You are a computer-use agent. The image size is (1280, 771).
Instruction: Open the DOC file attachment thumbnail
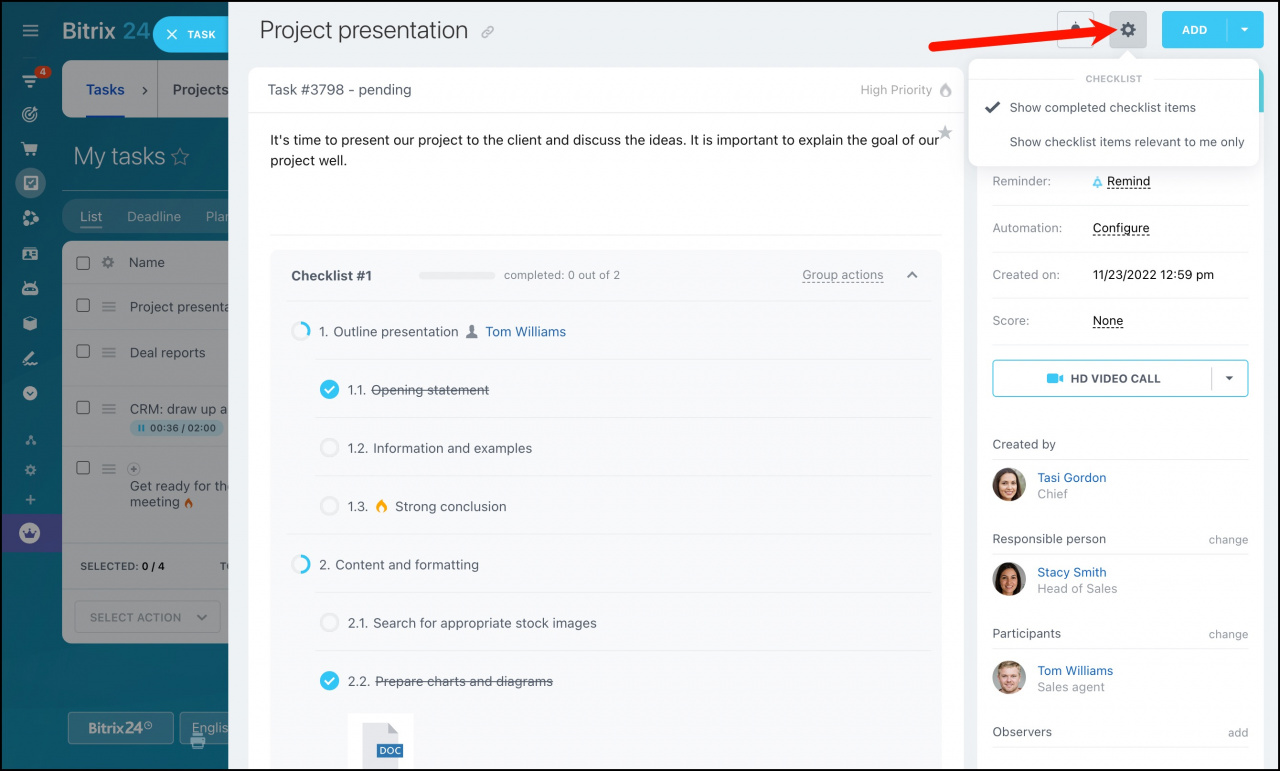click(x=380, y=741)
